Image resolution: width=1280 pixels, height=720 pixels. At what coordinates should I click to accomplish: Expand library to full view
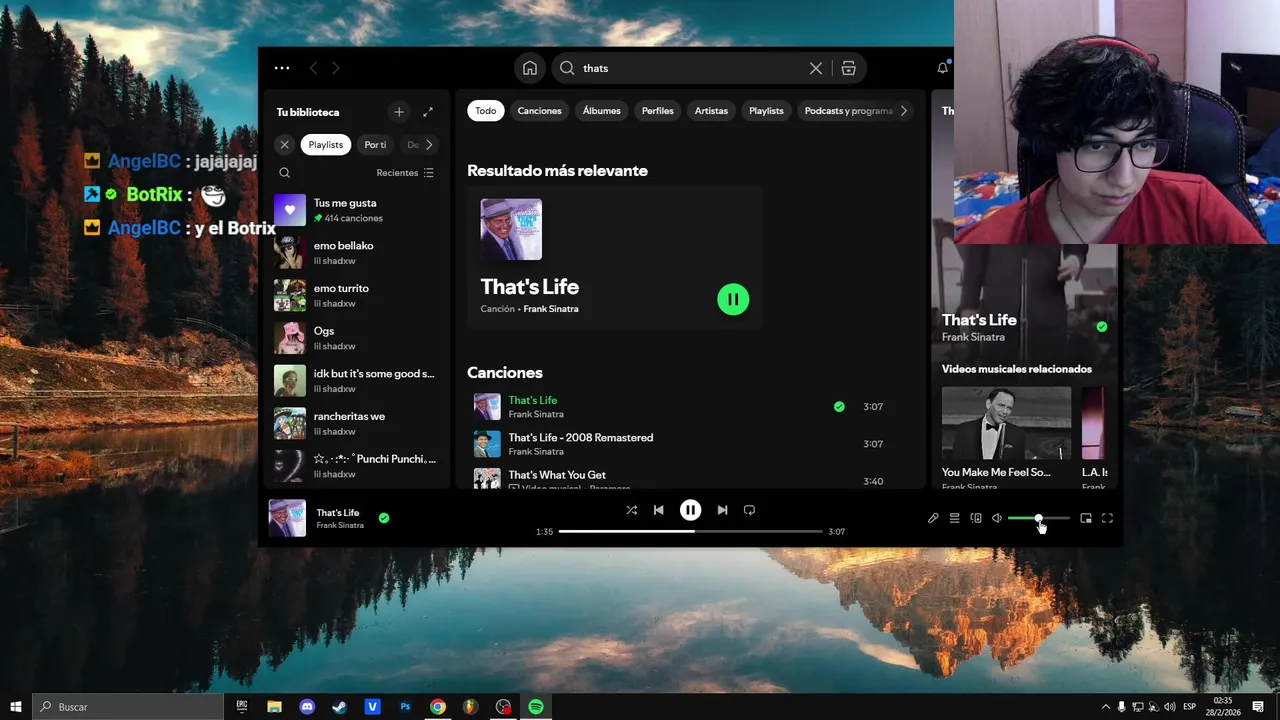point(428,112)
